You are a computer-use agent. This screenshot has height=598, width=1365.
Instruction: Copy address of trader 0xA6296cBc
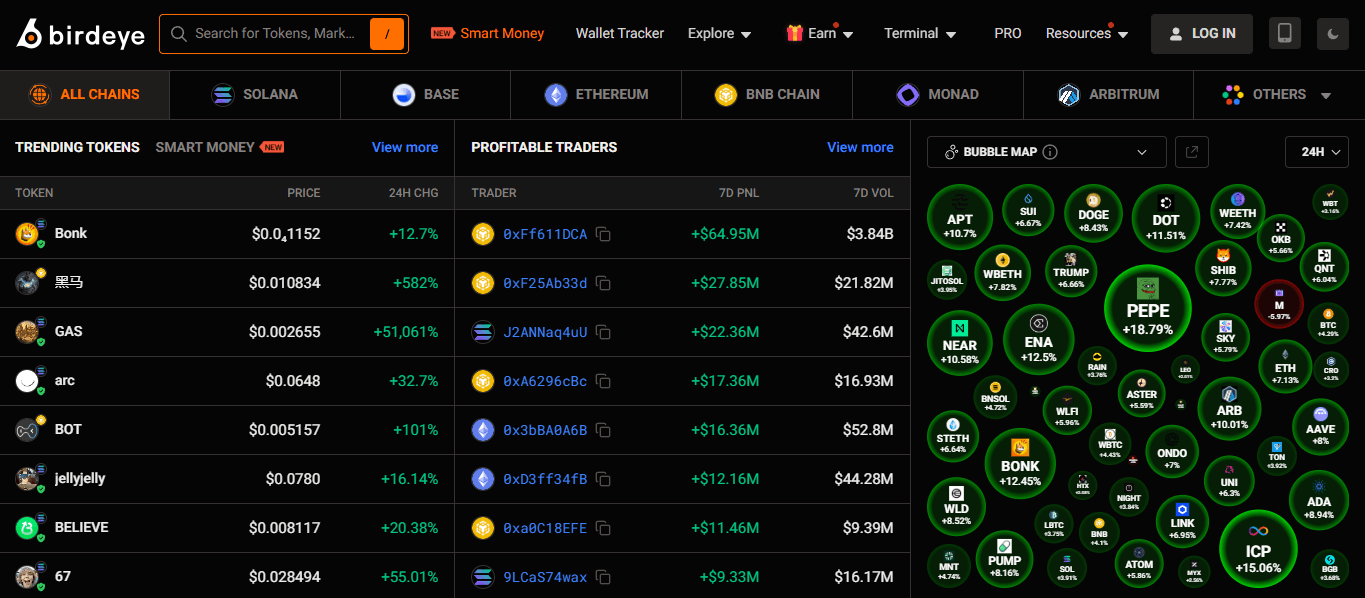(x=603, y=381)
